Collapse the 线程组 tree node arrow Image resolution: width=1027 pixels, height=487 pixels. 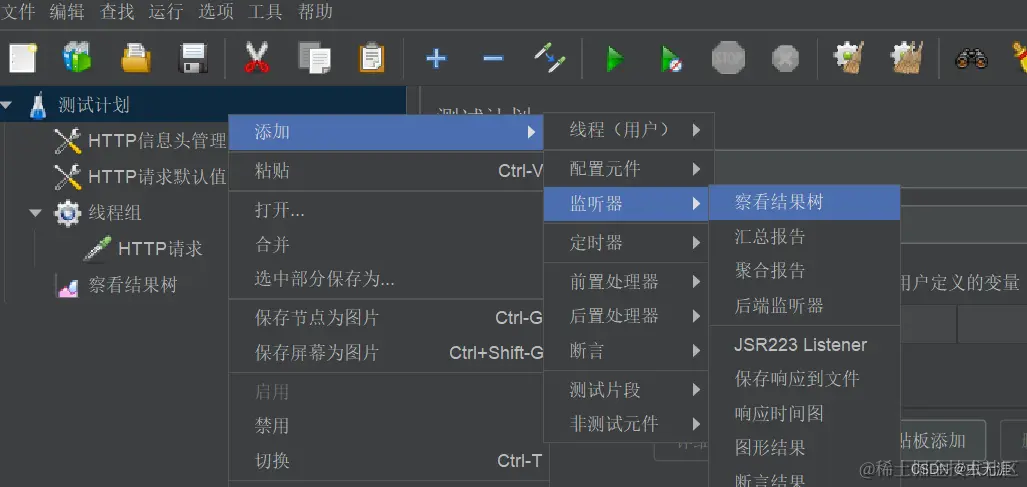point(36,213)
